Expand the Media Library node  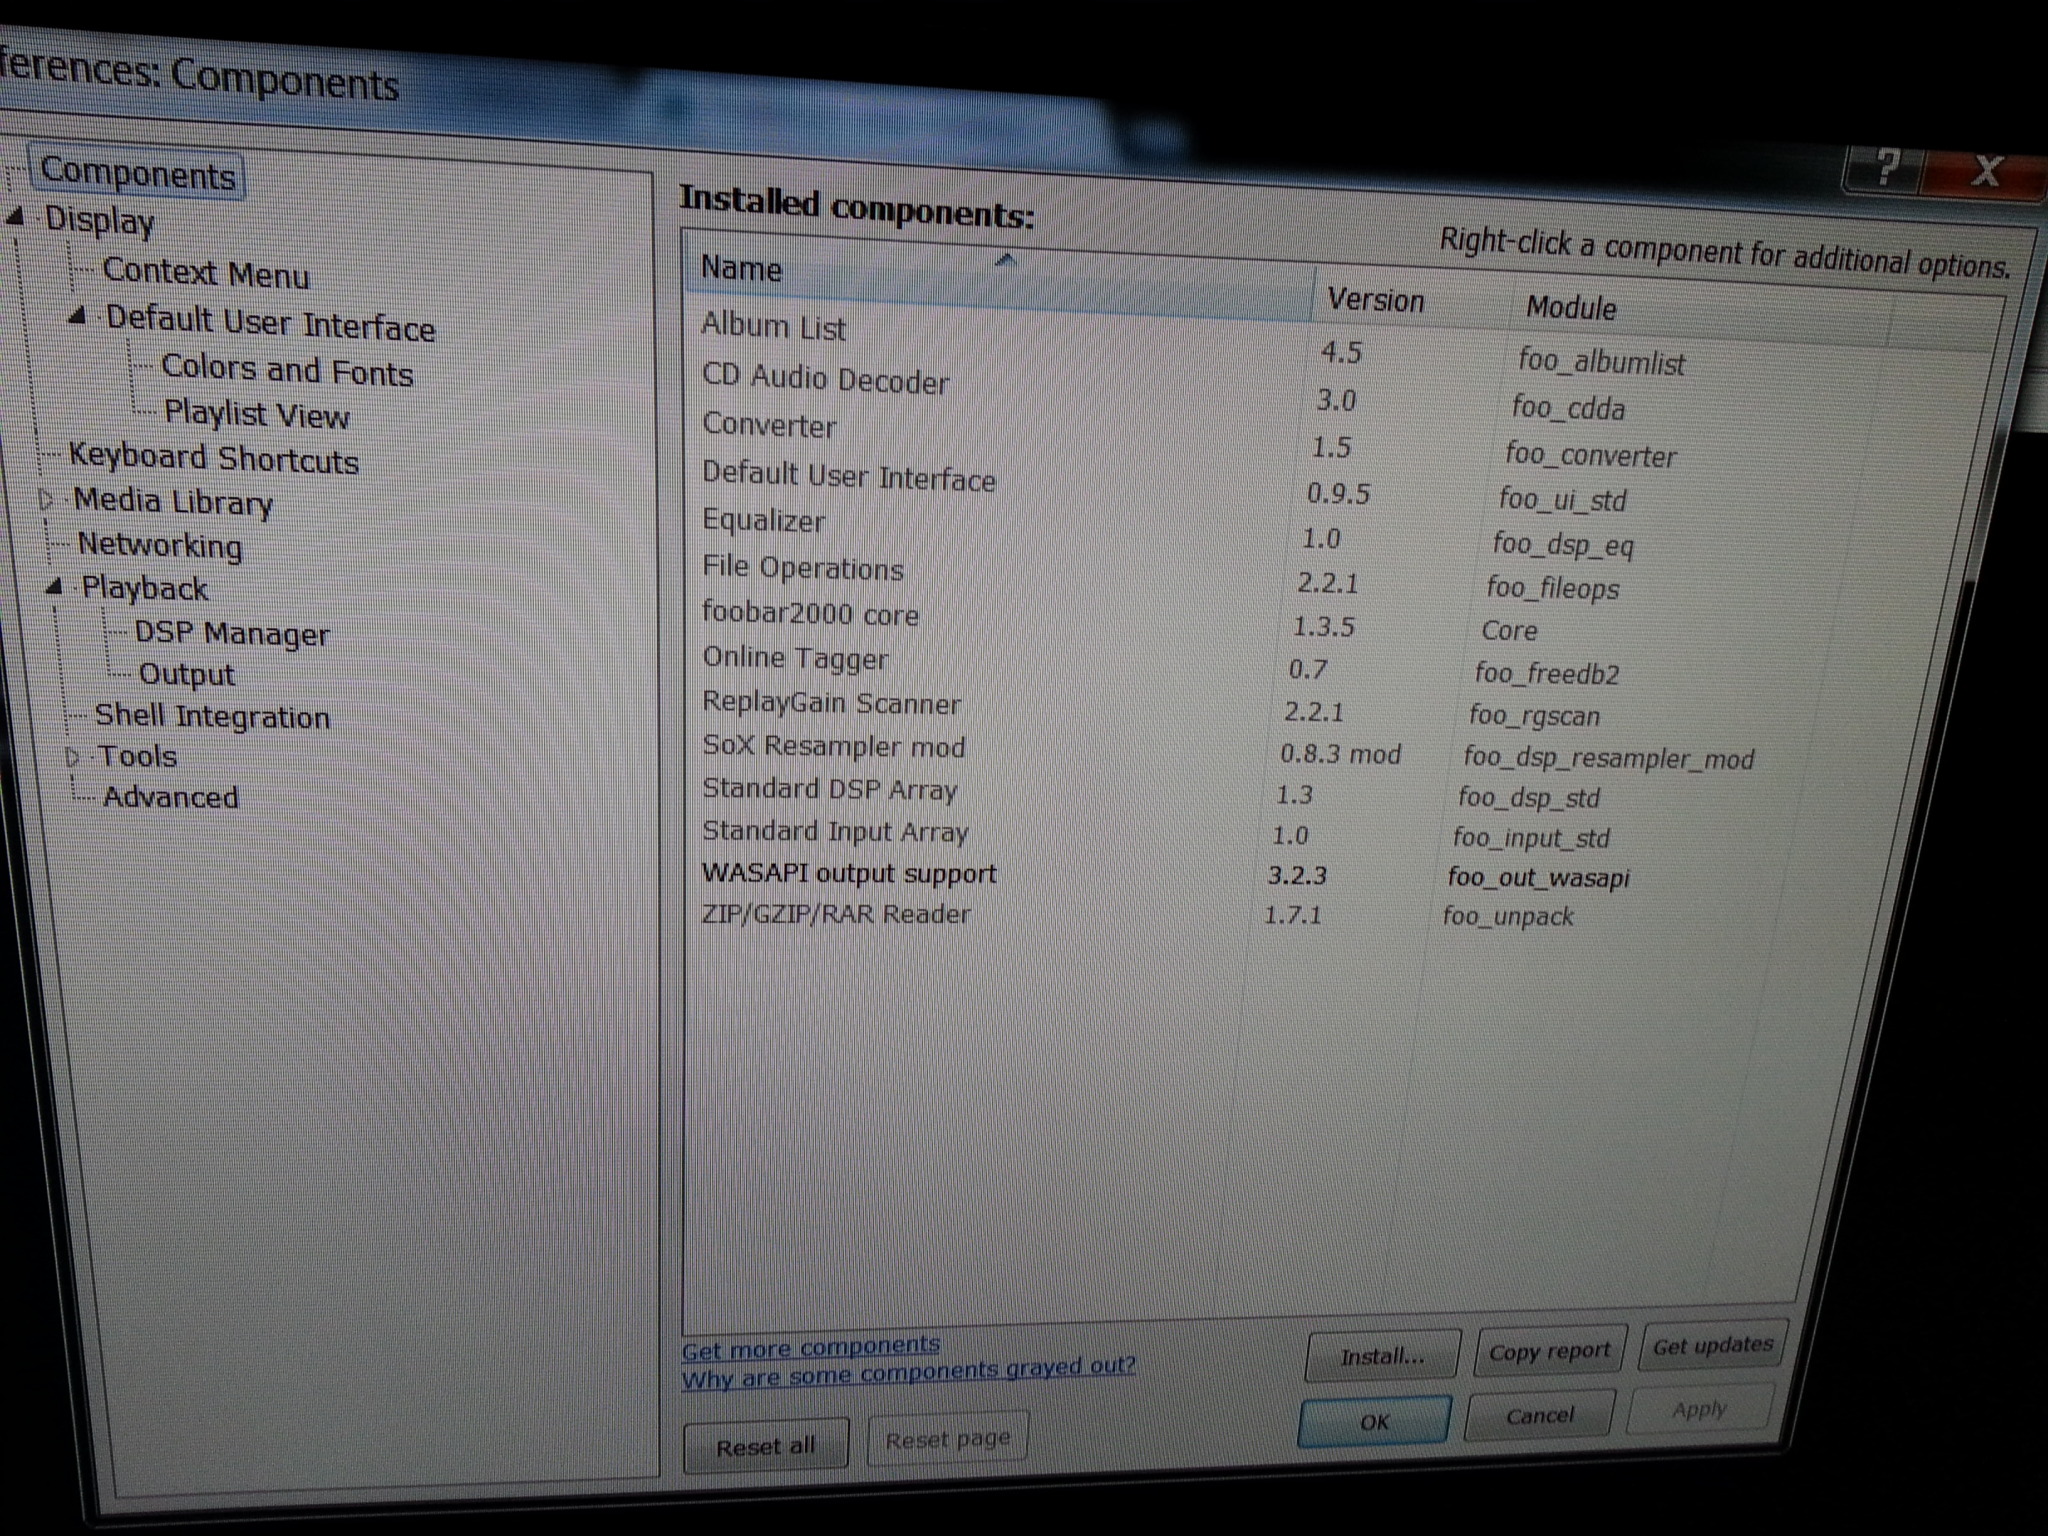click(x=46, y=500)
